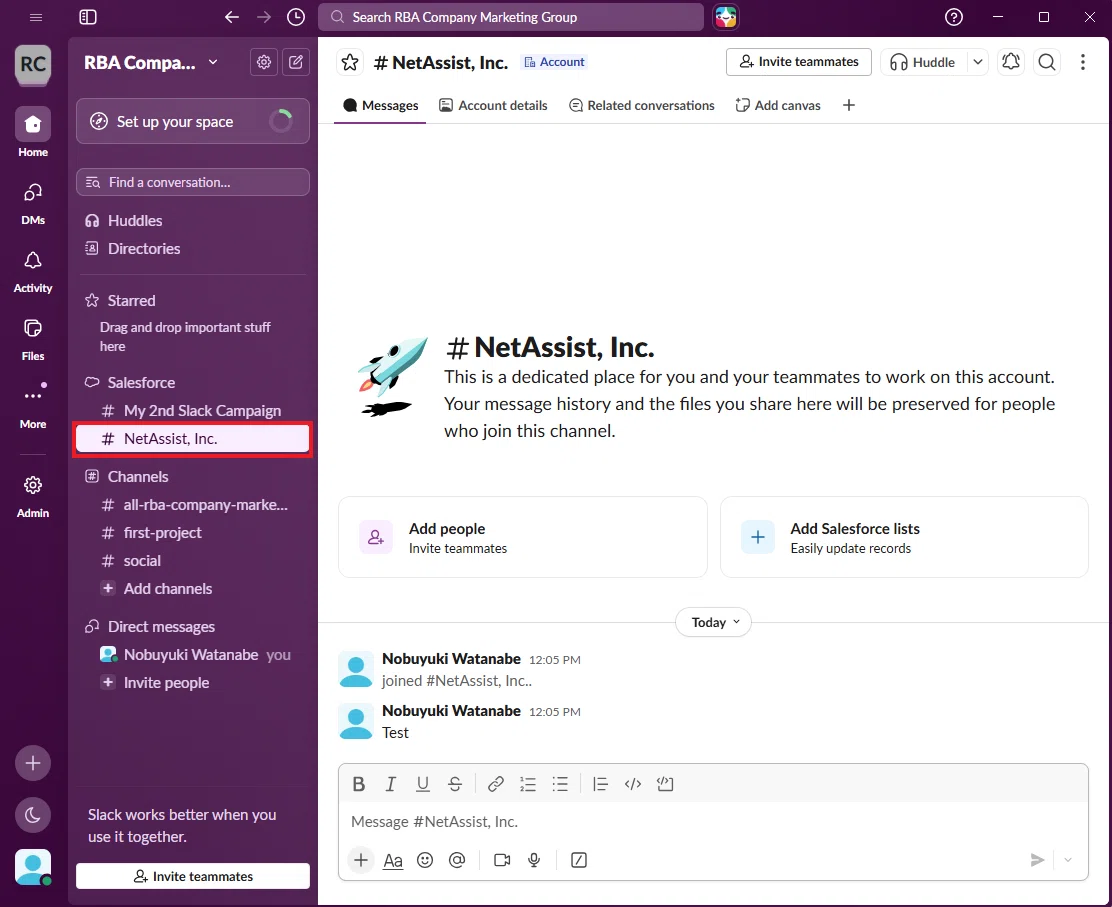
Task: Compose a new message with pencil icon
Action: 296,62
